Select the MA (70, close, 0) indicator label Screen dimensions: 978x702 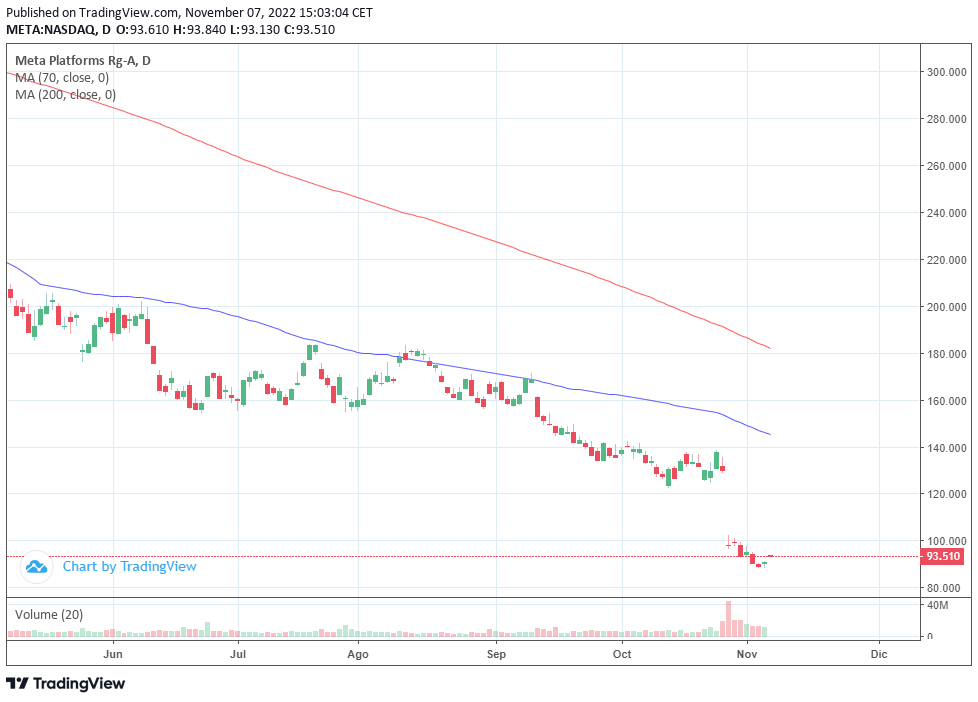click(x=62, y=77)
